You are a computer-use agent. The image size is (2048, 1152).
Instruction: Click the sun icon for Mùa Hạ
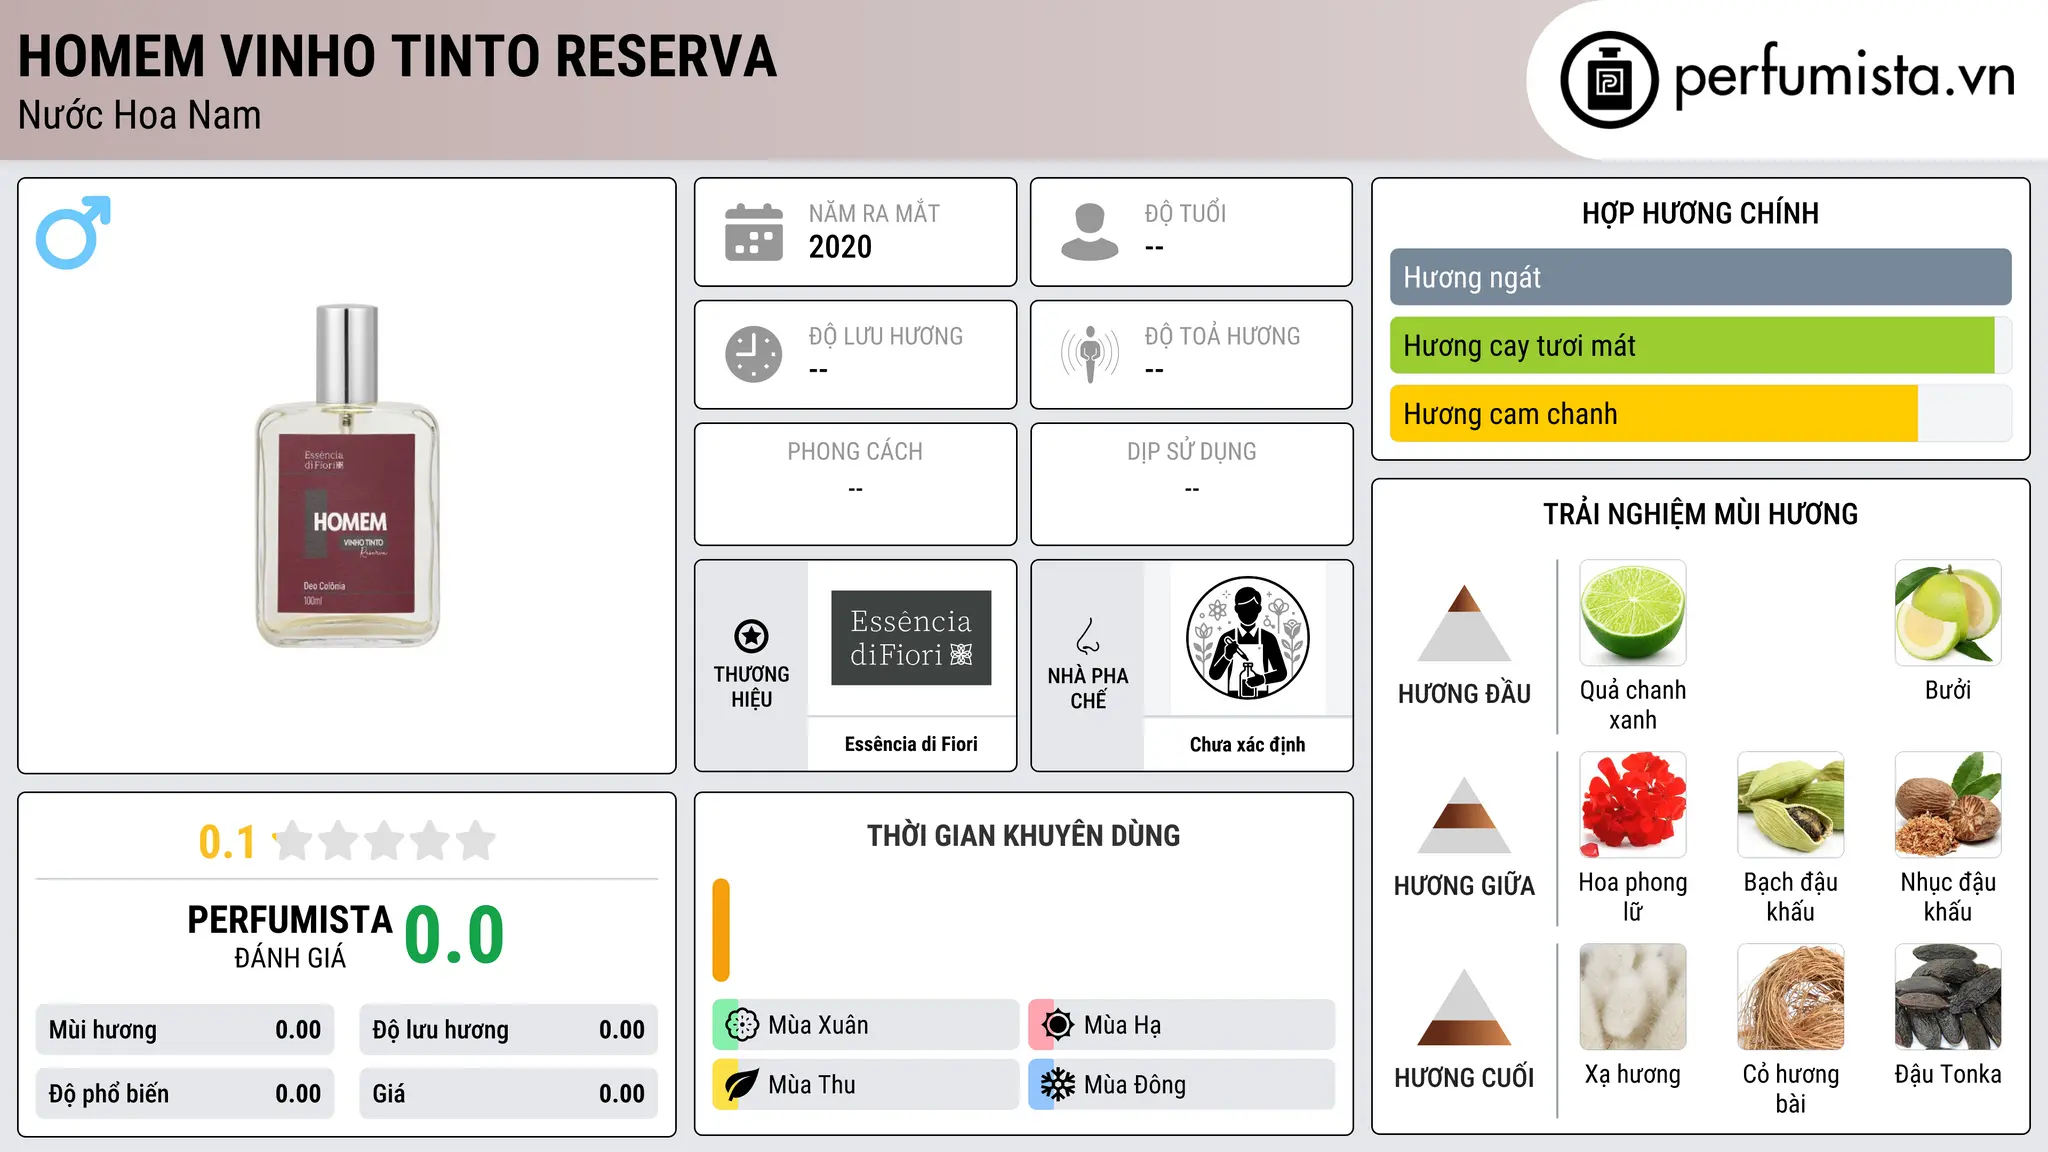(x=1057, y=1025)
